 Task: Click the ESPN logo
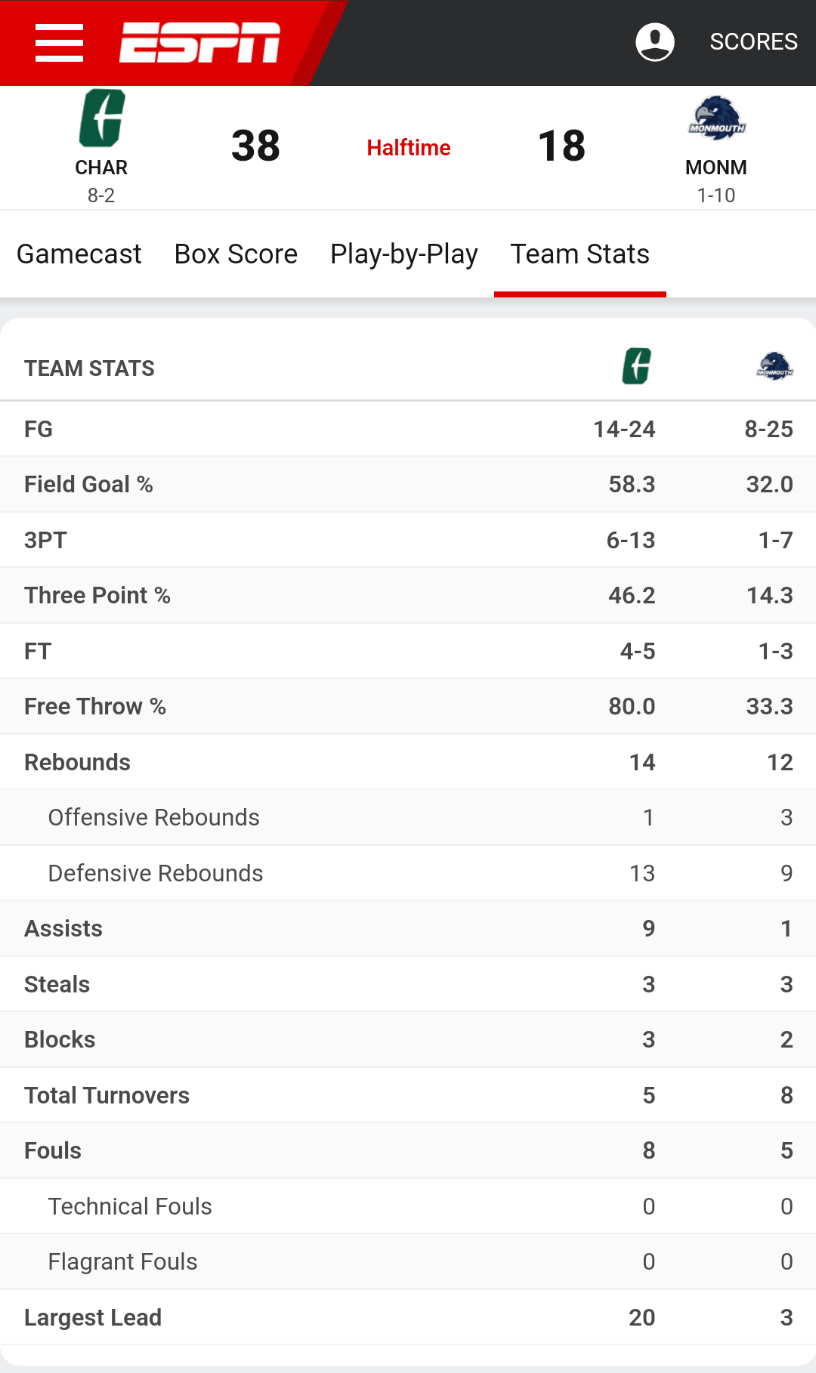200,42
